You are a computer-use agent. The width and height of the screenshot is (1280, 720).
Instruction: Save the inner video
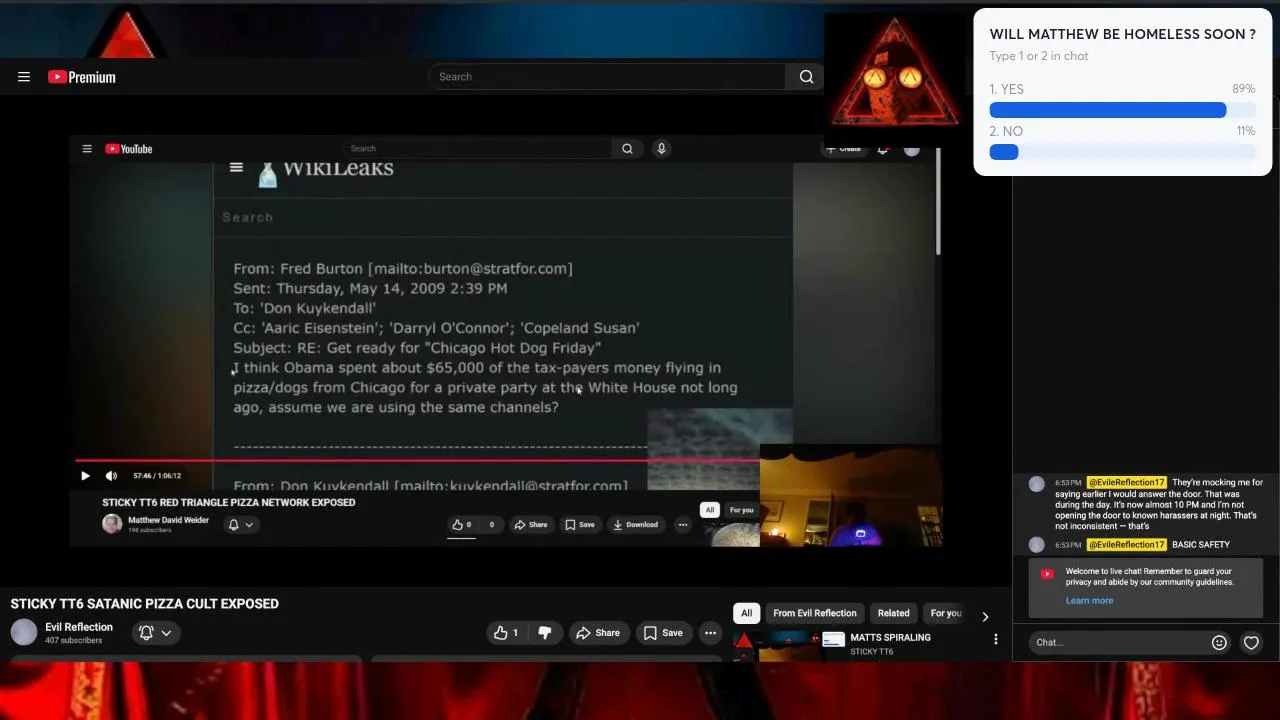580,524
